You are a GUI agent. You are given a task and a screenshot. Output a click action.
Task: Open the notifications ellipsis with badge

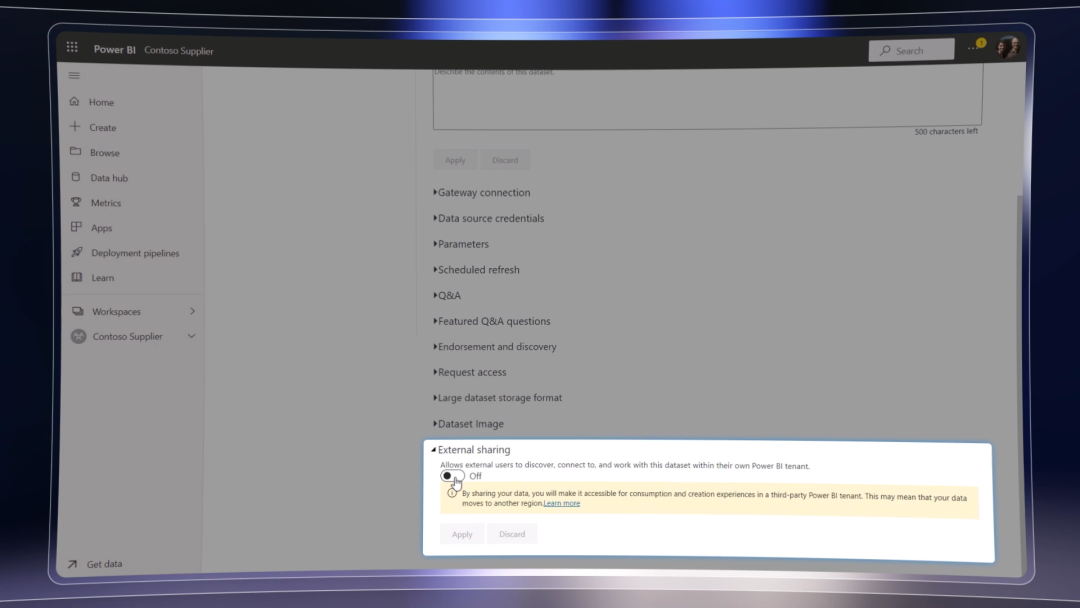[x=975, y=46]
